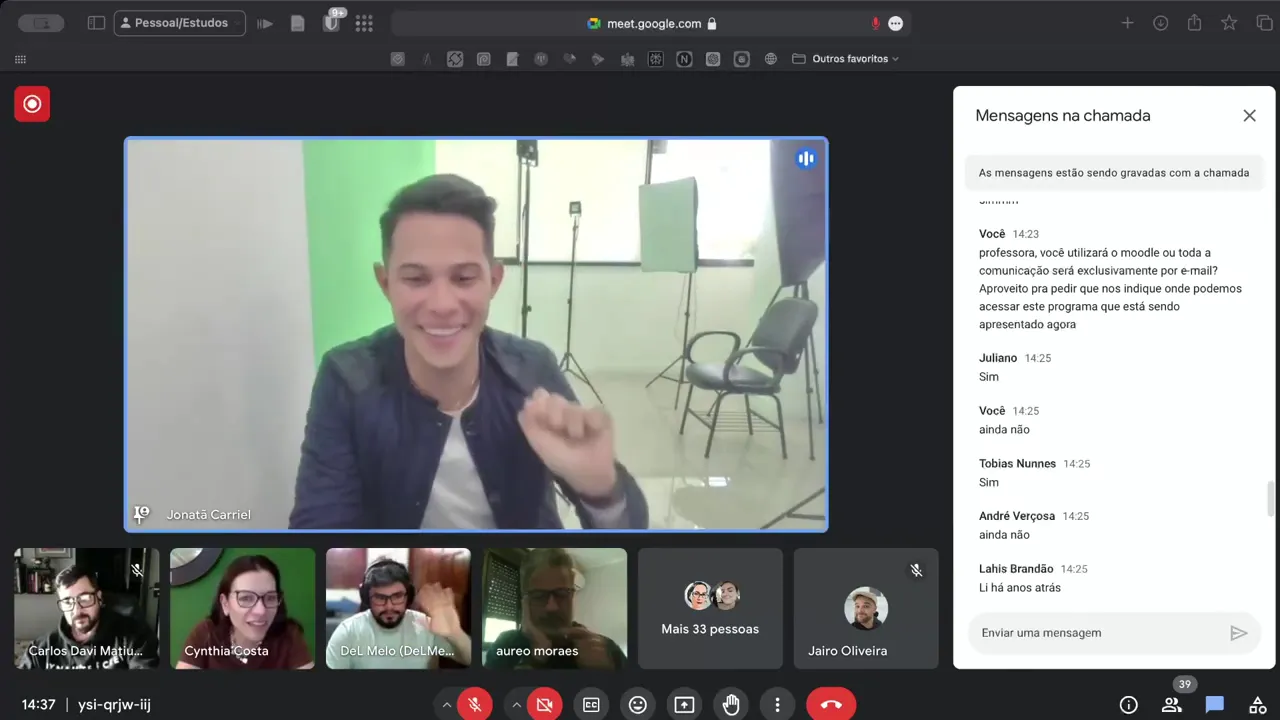Click the chat messages scrollbar
The height and width of the screenshot is (720, 1280).
click(x=1271, y=498)
